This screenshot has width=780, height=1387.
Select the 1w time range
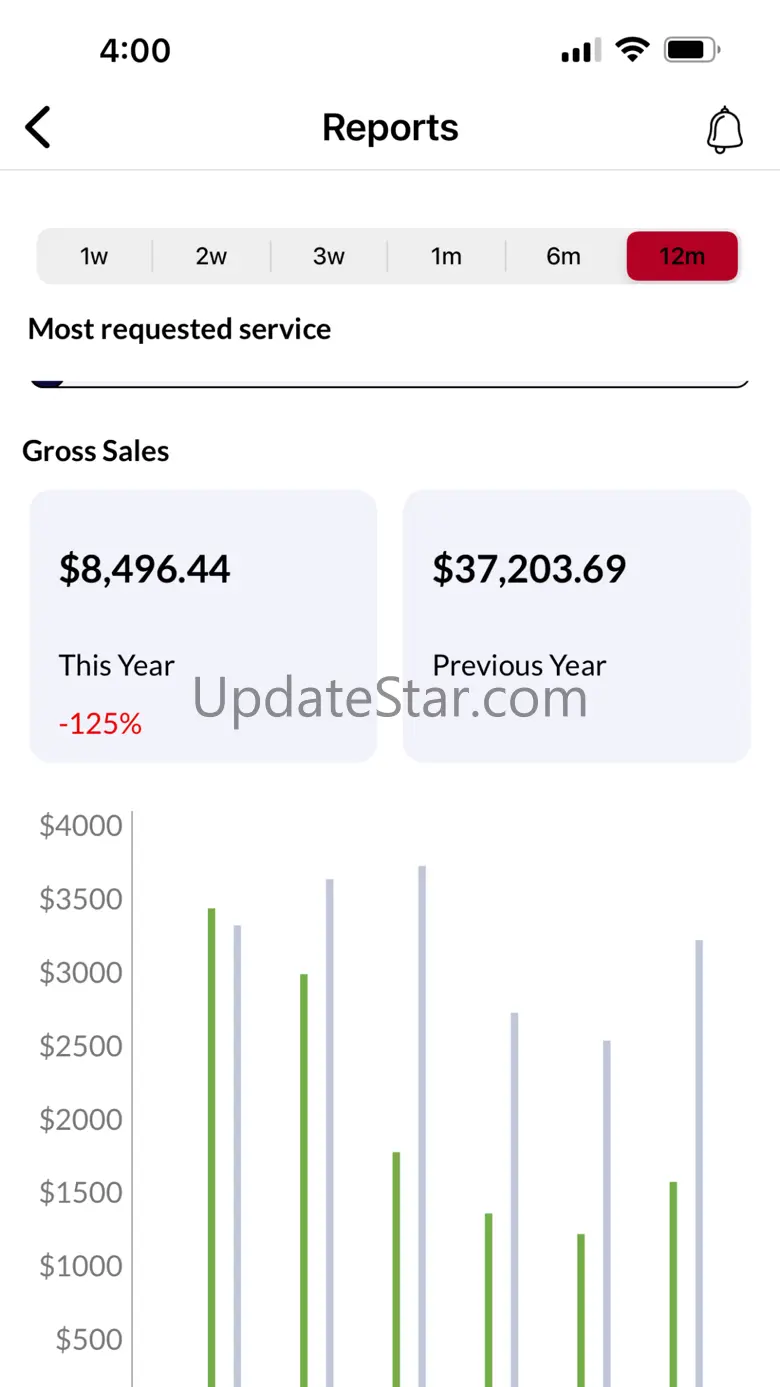coord(94,256)
